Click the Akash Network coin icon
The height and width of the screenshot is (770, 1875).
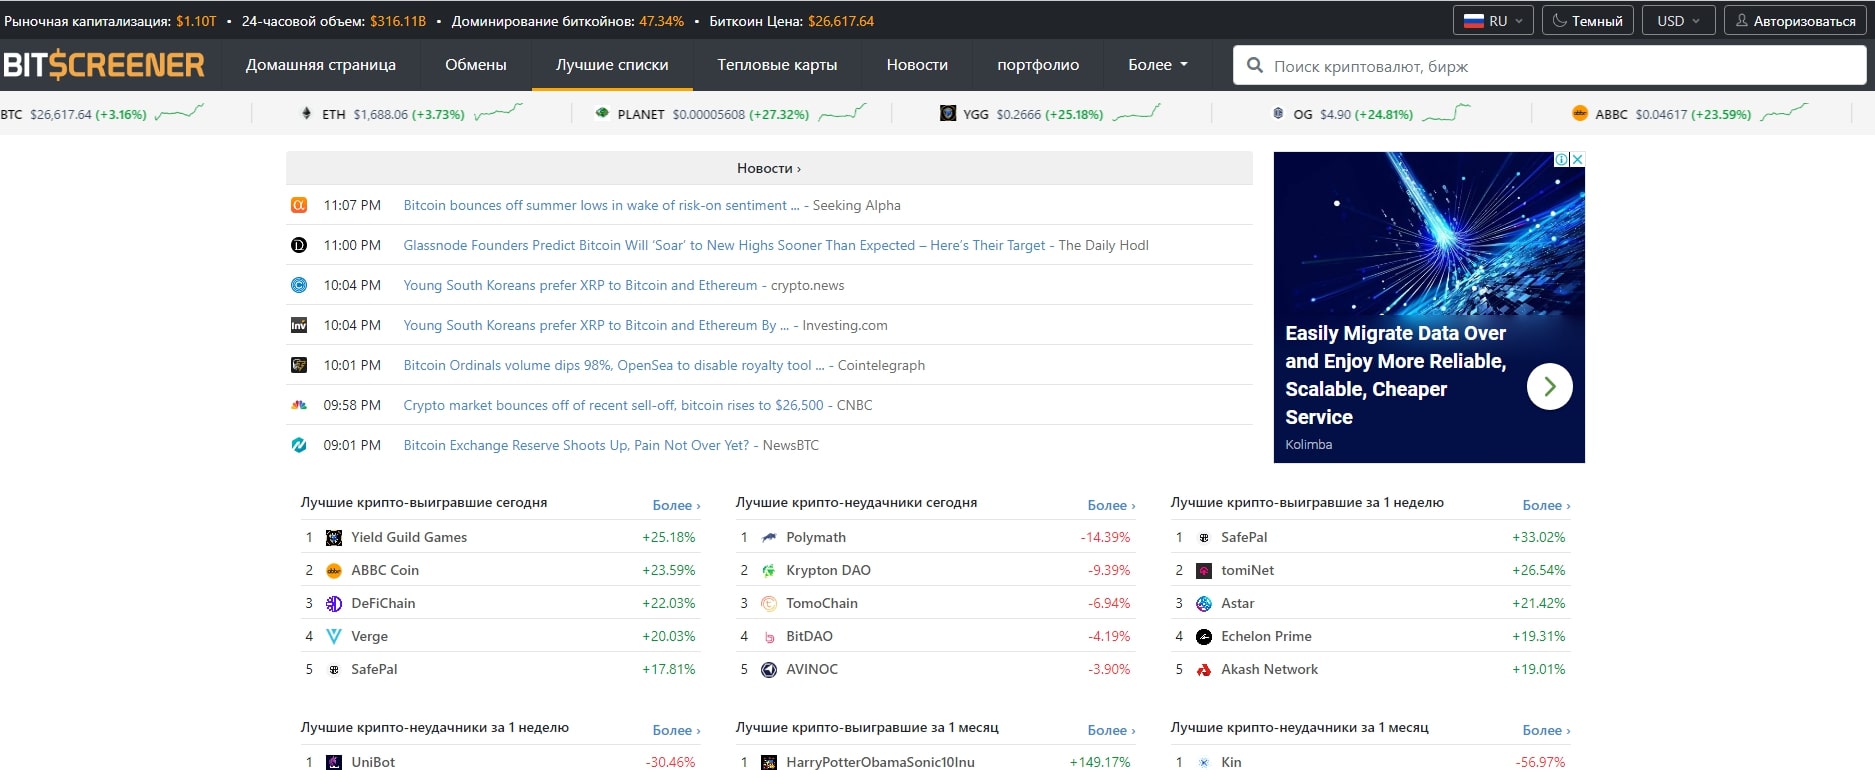pyautogui.click(x=1204, y=670)
